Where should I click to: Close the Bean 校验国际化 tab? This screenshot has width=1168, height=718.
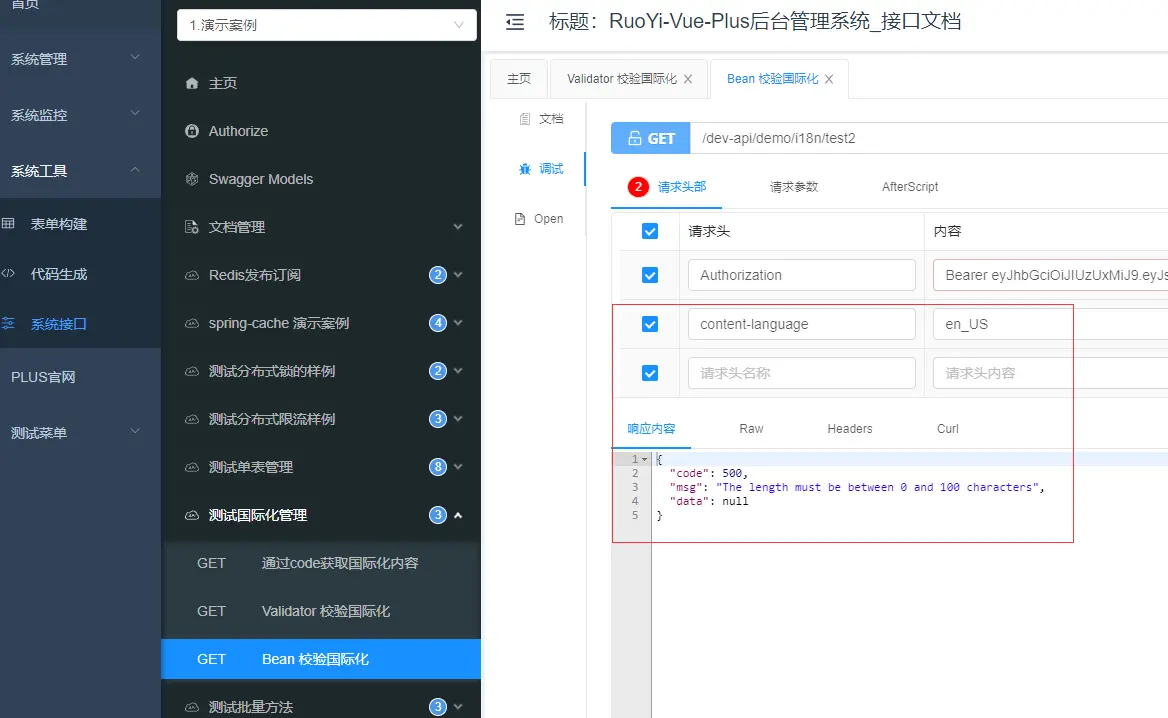829,79
